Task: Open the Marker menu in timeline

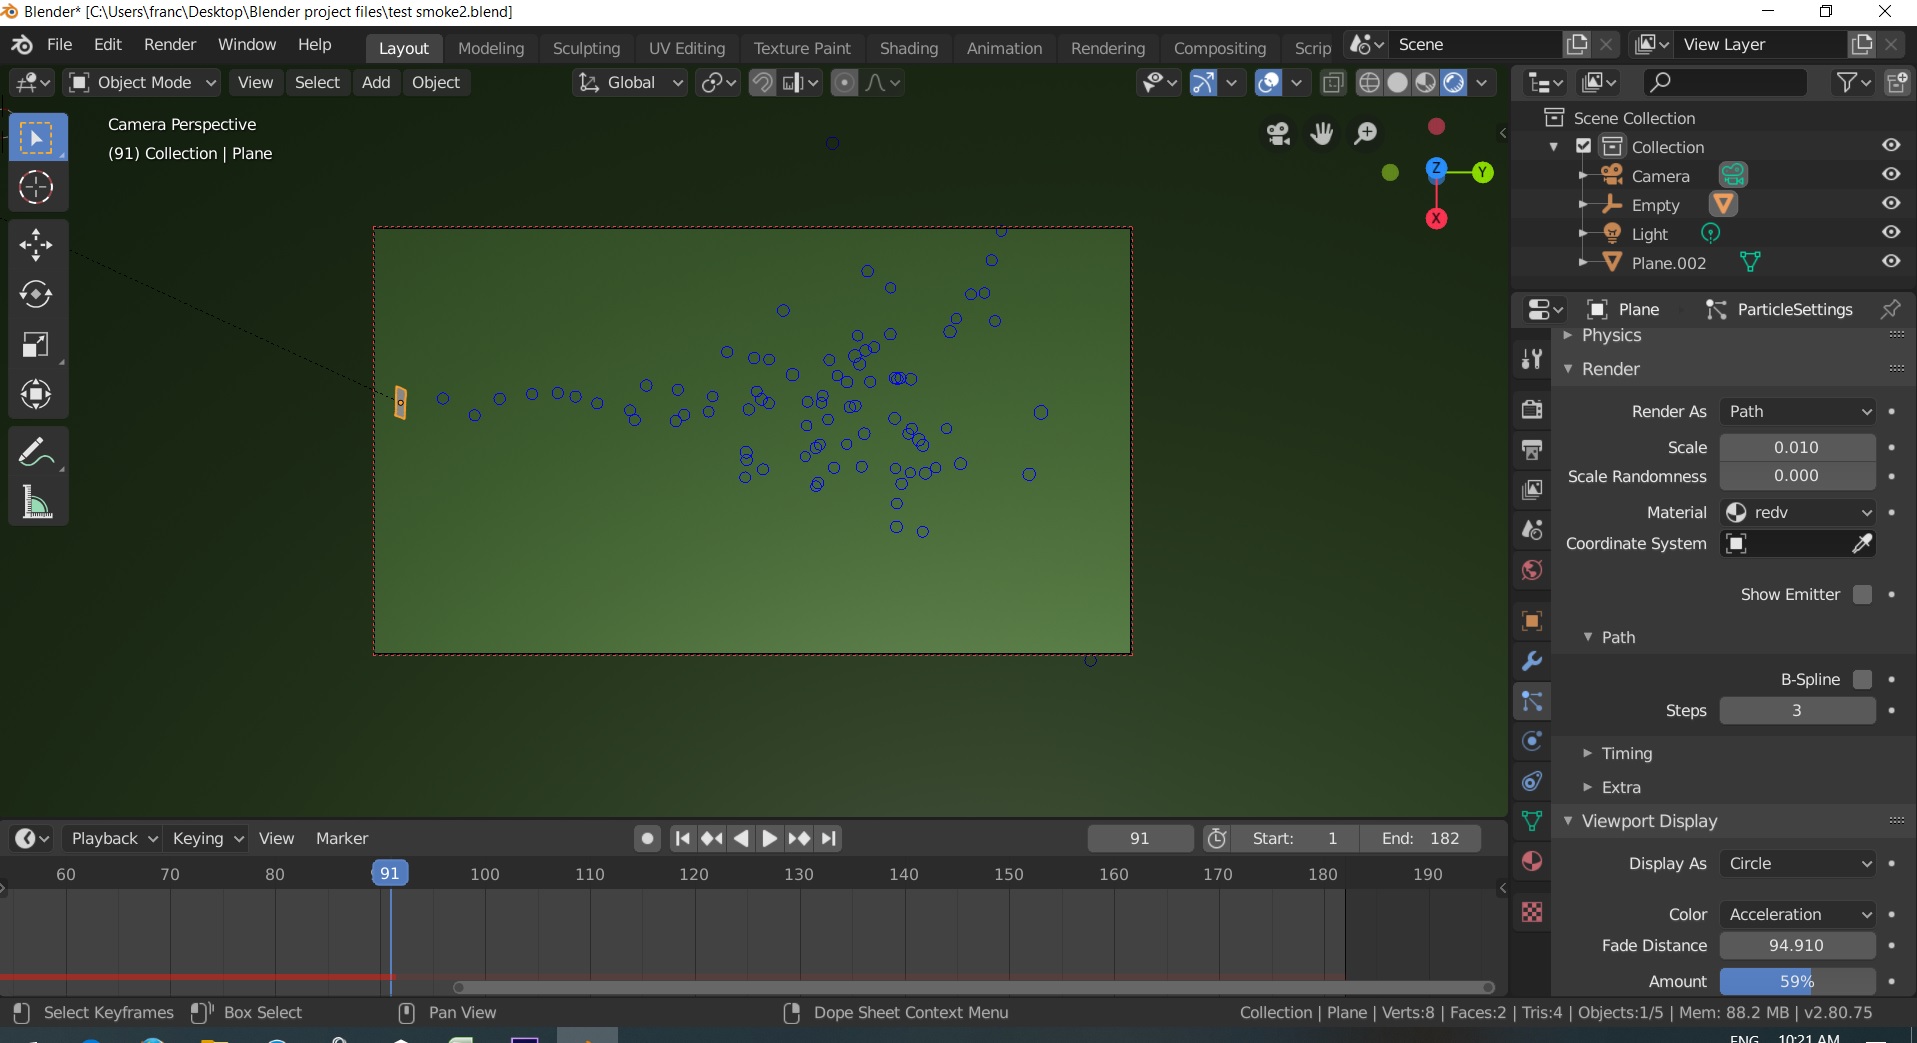Action: (x=342, y=838)
